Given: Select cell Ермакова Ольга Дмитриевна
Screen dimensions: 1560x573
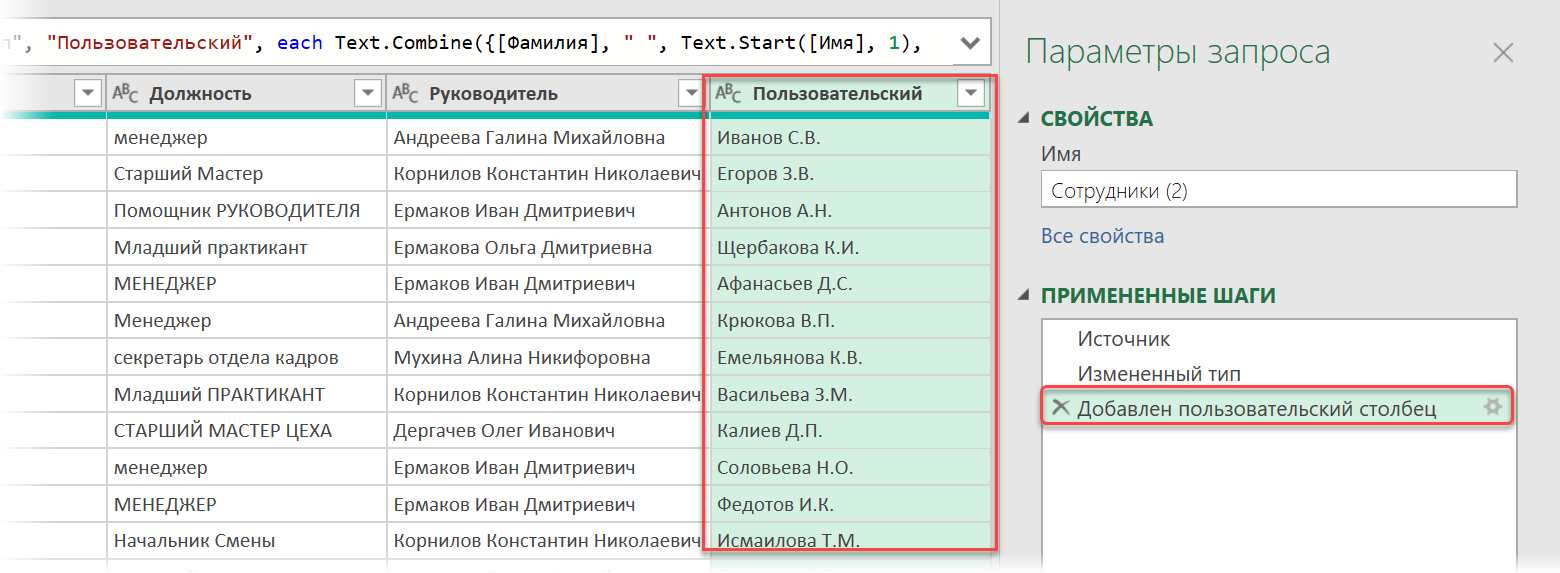Looking at the screenshot, I should [x=547, y=247].
